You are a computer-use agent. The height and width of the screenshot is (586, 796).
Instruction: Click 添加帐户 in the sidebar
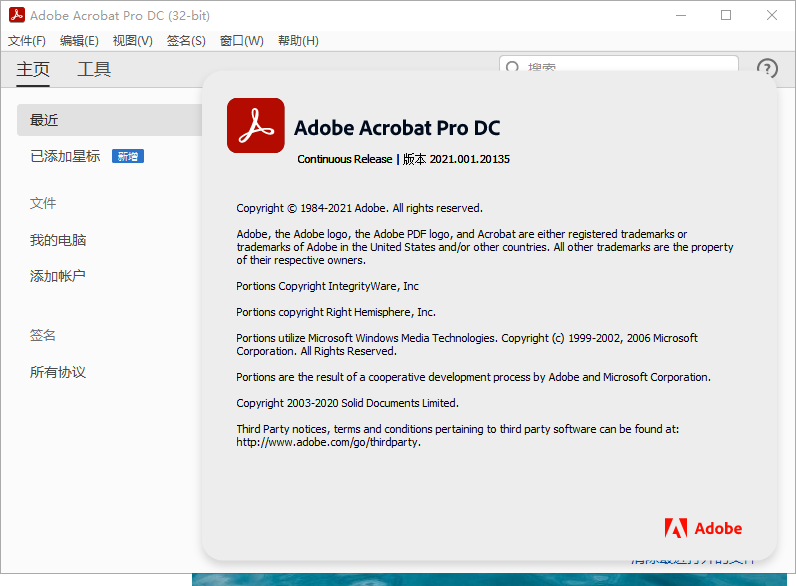58,276
